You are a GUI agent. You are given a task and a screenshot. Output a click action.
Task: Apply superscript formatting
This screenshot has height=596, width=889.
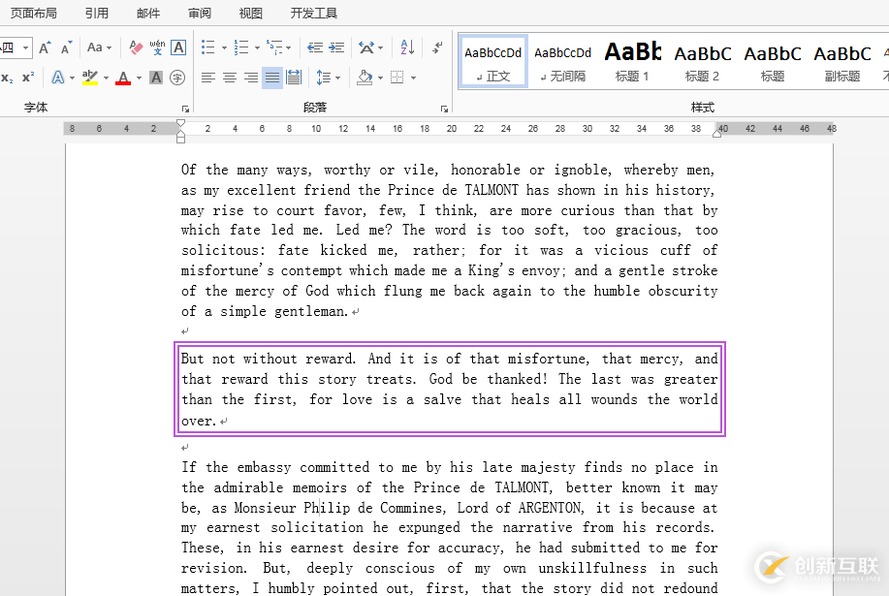[x=28, y=77]
